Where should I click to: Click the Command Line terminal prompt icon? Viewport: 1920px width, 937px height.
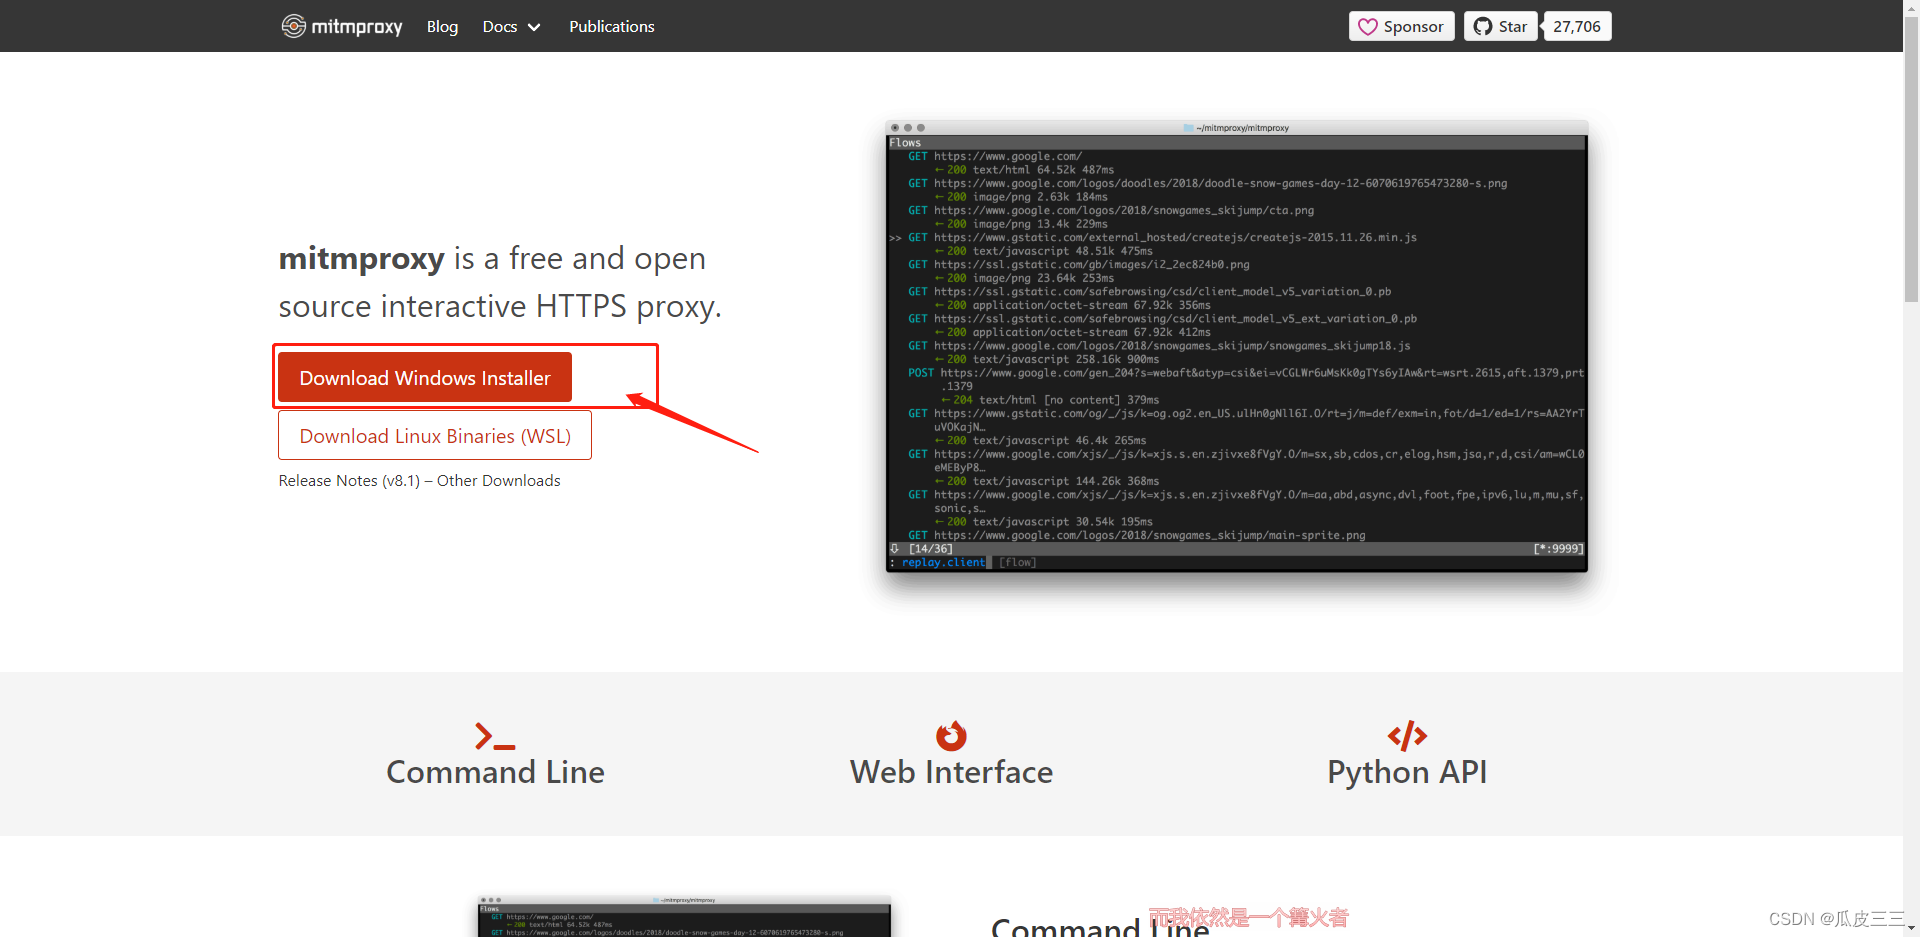pyautogui.click(x=495, y=736)
